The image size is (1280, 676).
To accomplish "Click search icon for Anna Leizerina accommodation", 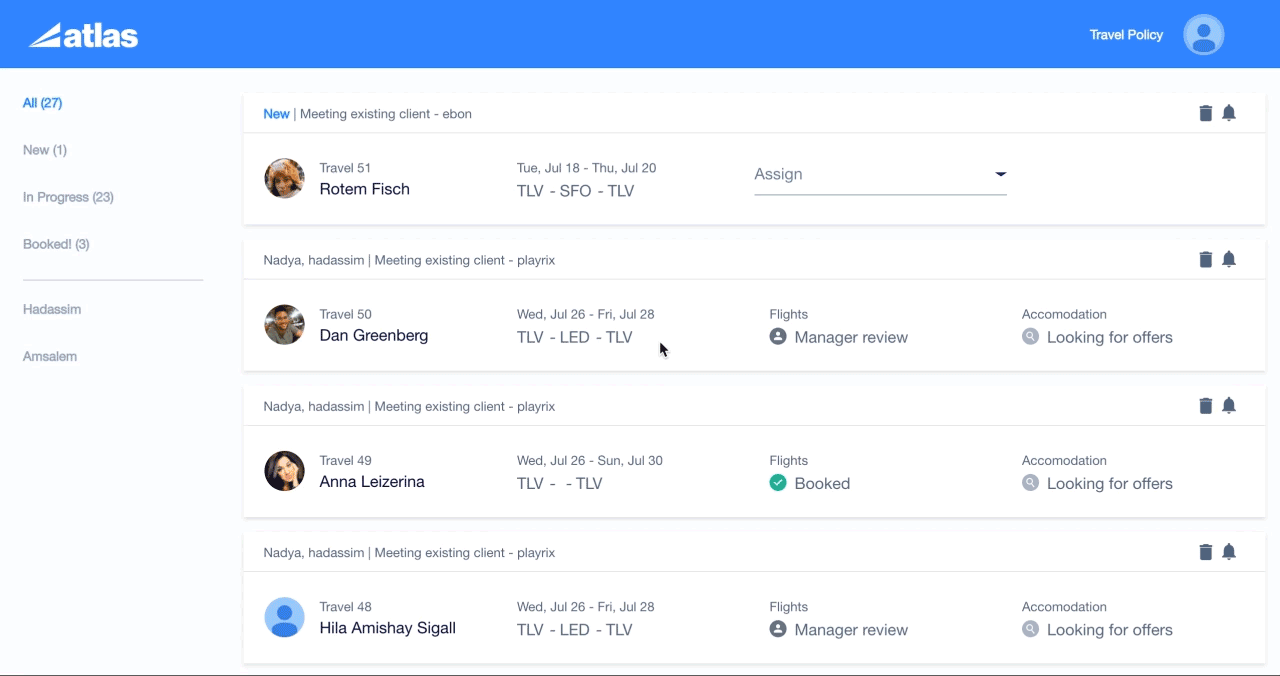I will (1030, 483).
